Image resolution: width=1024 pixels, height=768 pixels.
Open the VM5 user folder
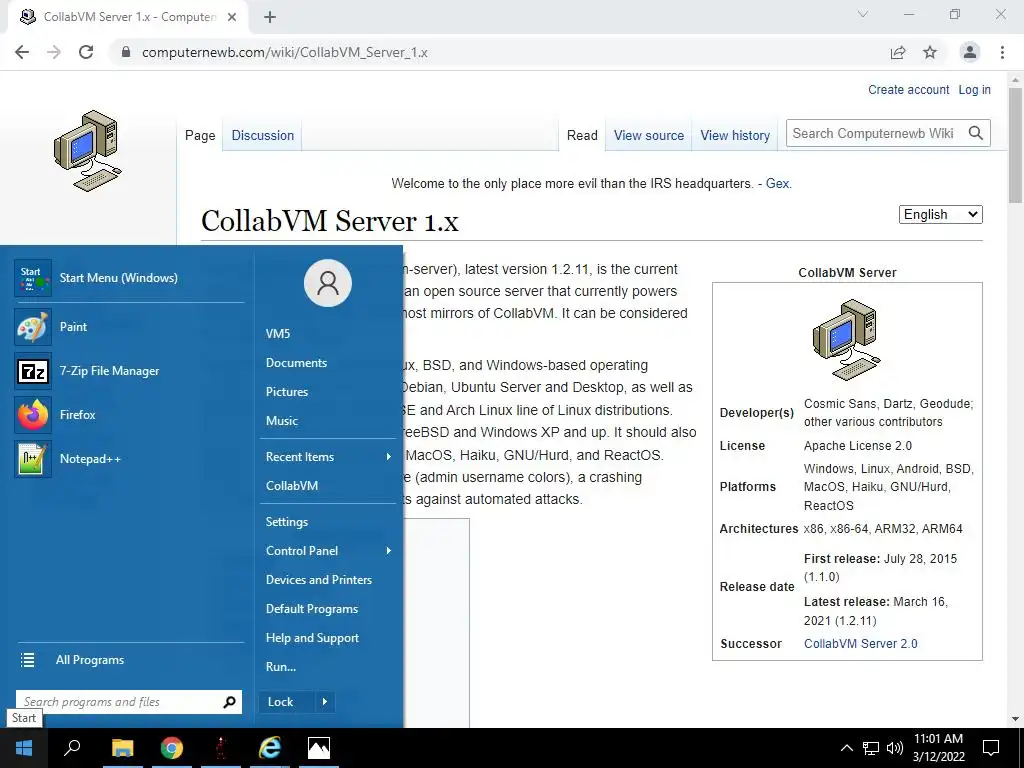pyautogui.click(x=278, y=334)
